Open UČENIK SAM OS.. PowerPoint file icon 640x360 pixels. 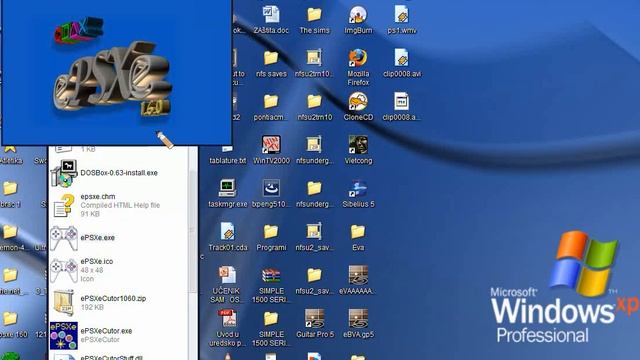(x=227, y=275)
